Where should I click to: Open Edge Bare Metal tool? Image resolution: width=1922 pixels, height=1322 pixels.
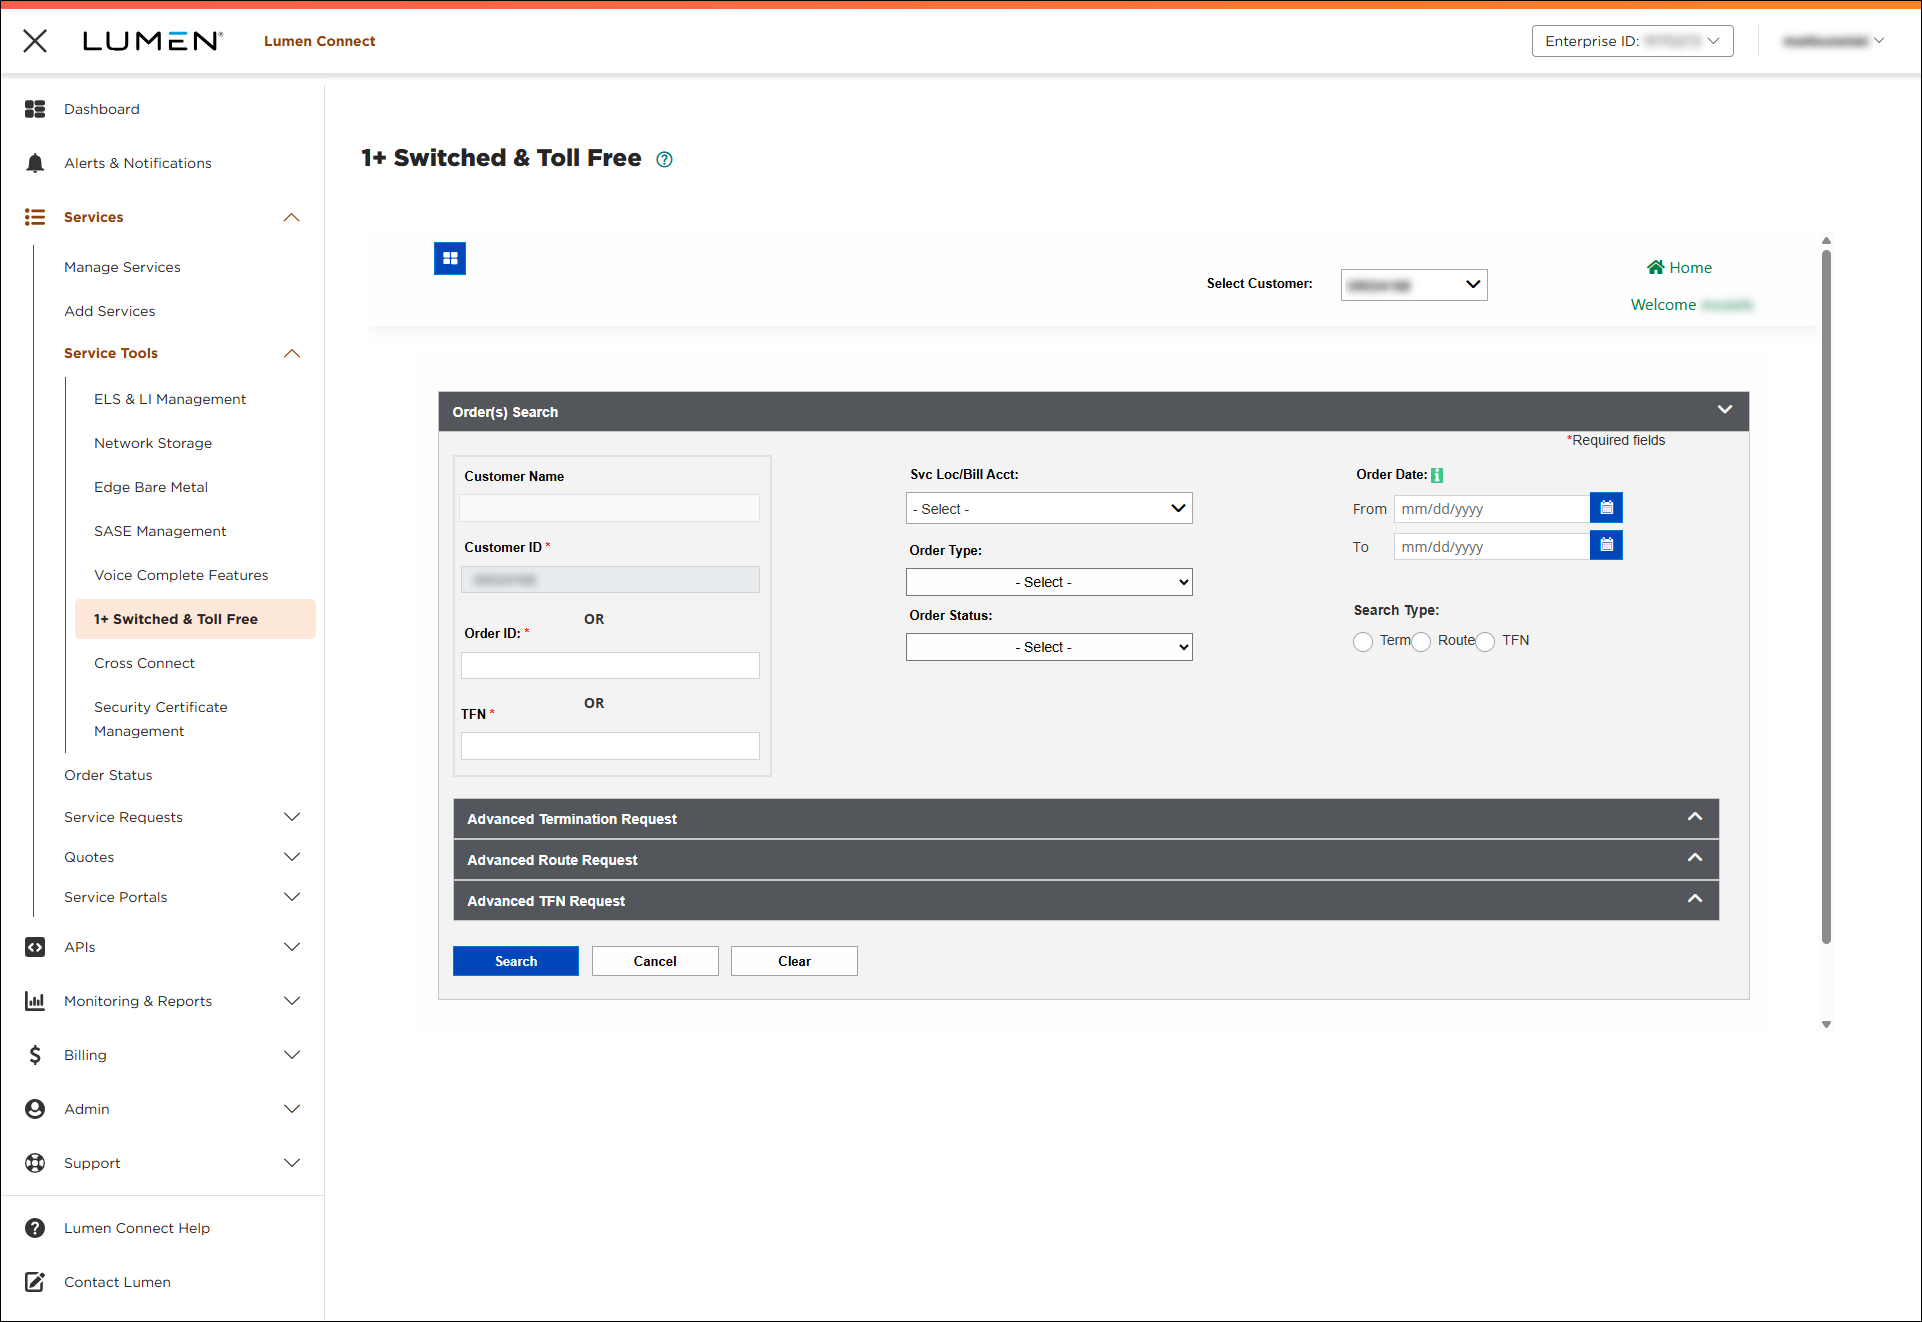click(x=151, y=487)
